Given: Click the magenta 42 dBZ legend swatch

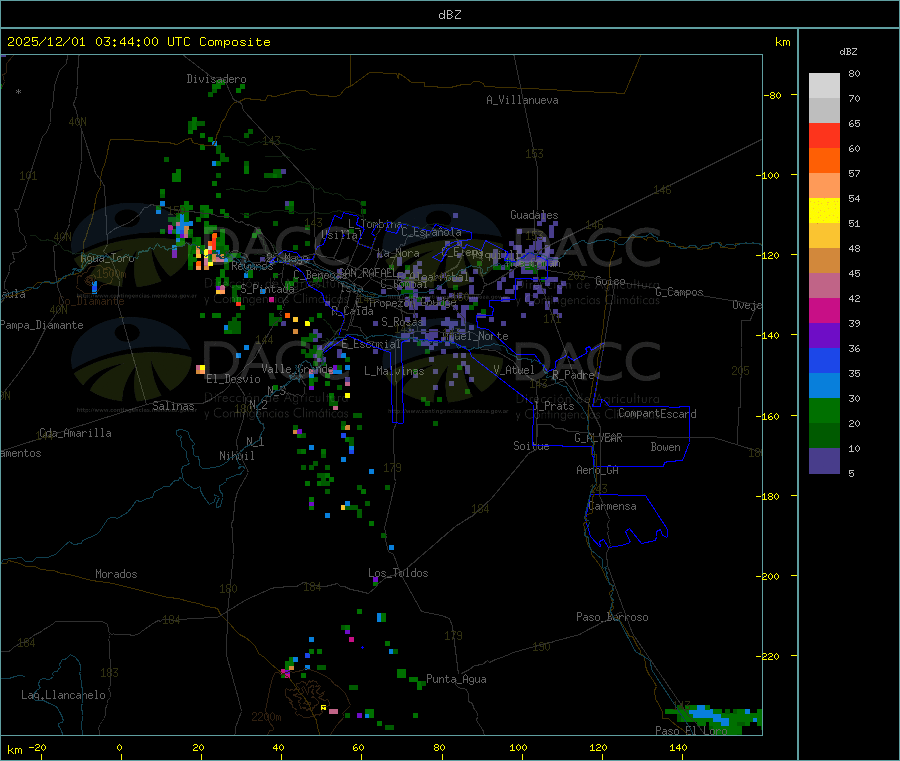Looking at the screenshot, I should (x=824, y=310).
